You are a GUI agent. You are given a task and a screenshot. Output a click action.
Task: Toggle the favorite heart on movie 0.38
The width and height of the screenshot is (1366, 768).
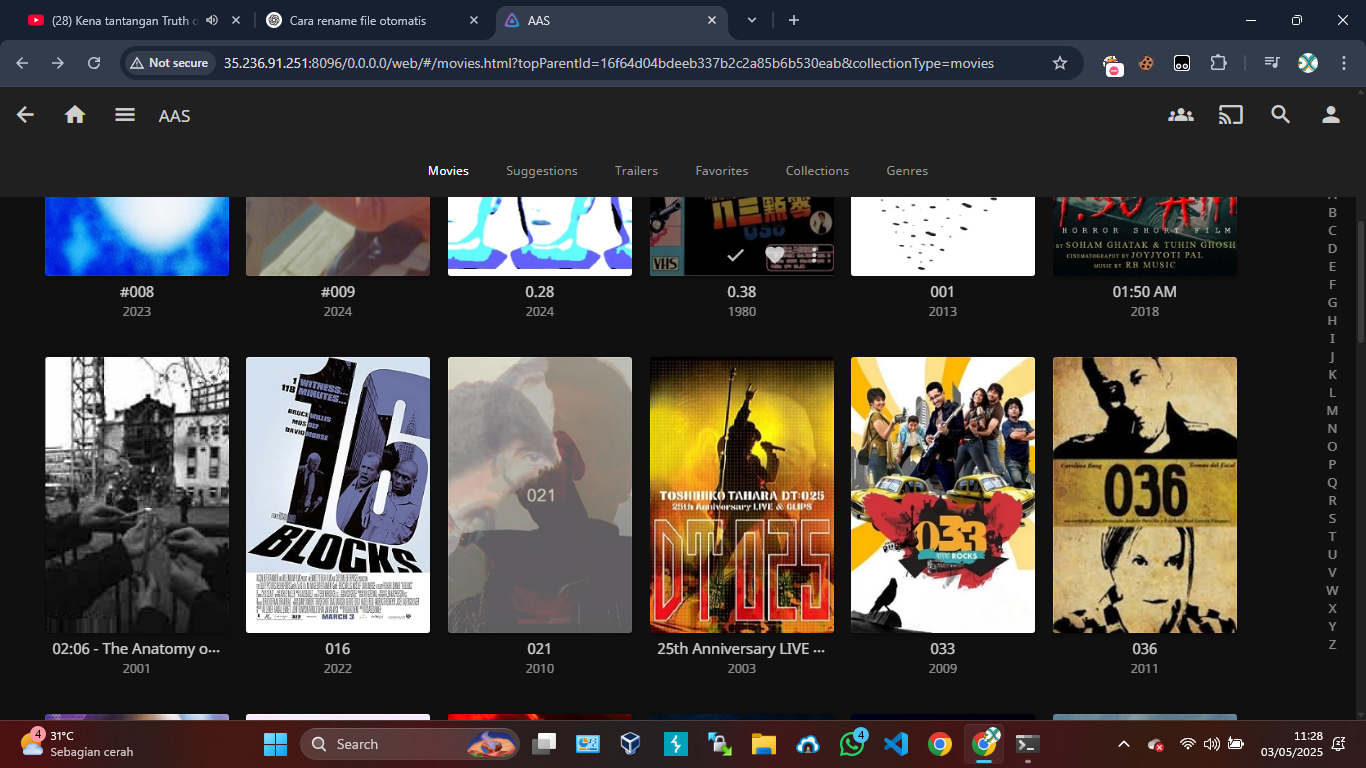(775, 256)
